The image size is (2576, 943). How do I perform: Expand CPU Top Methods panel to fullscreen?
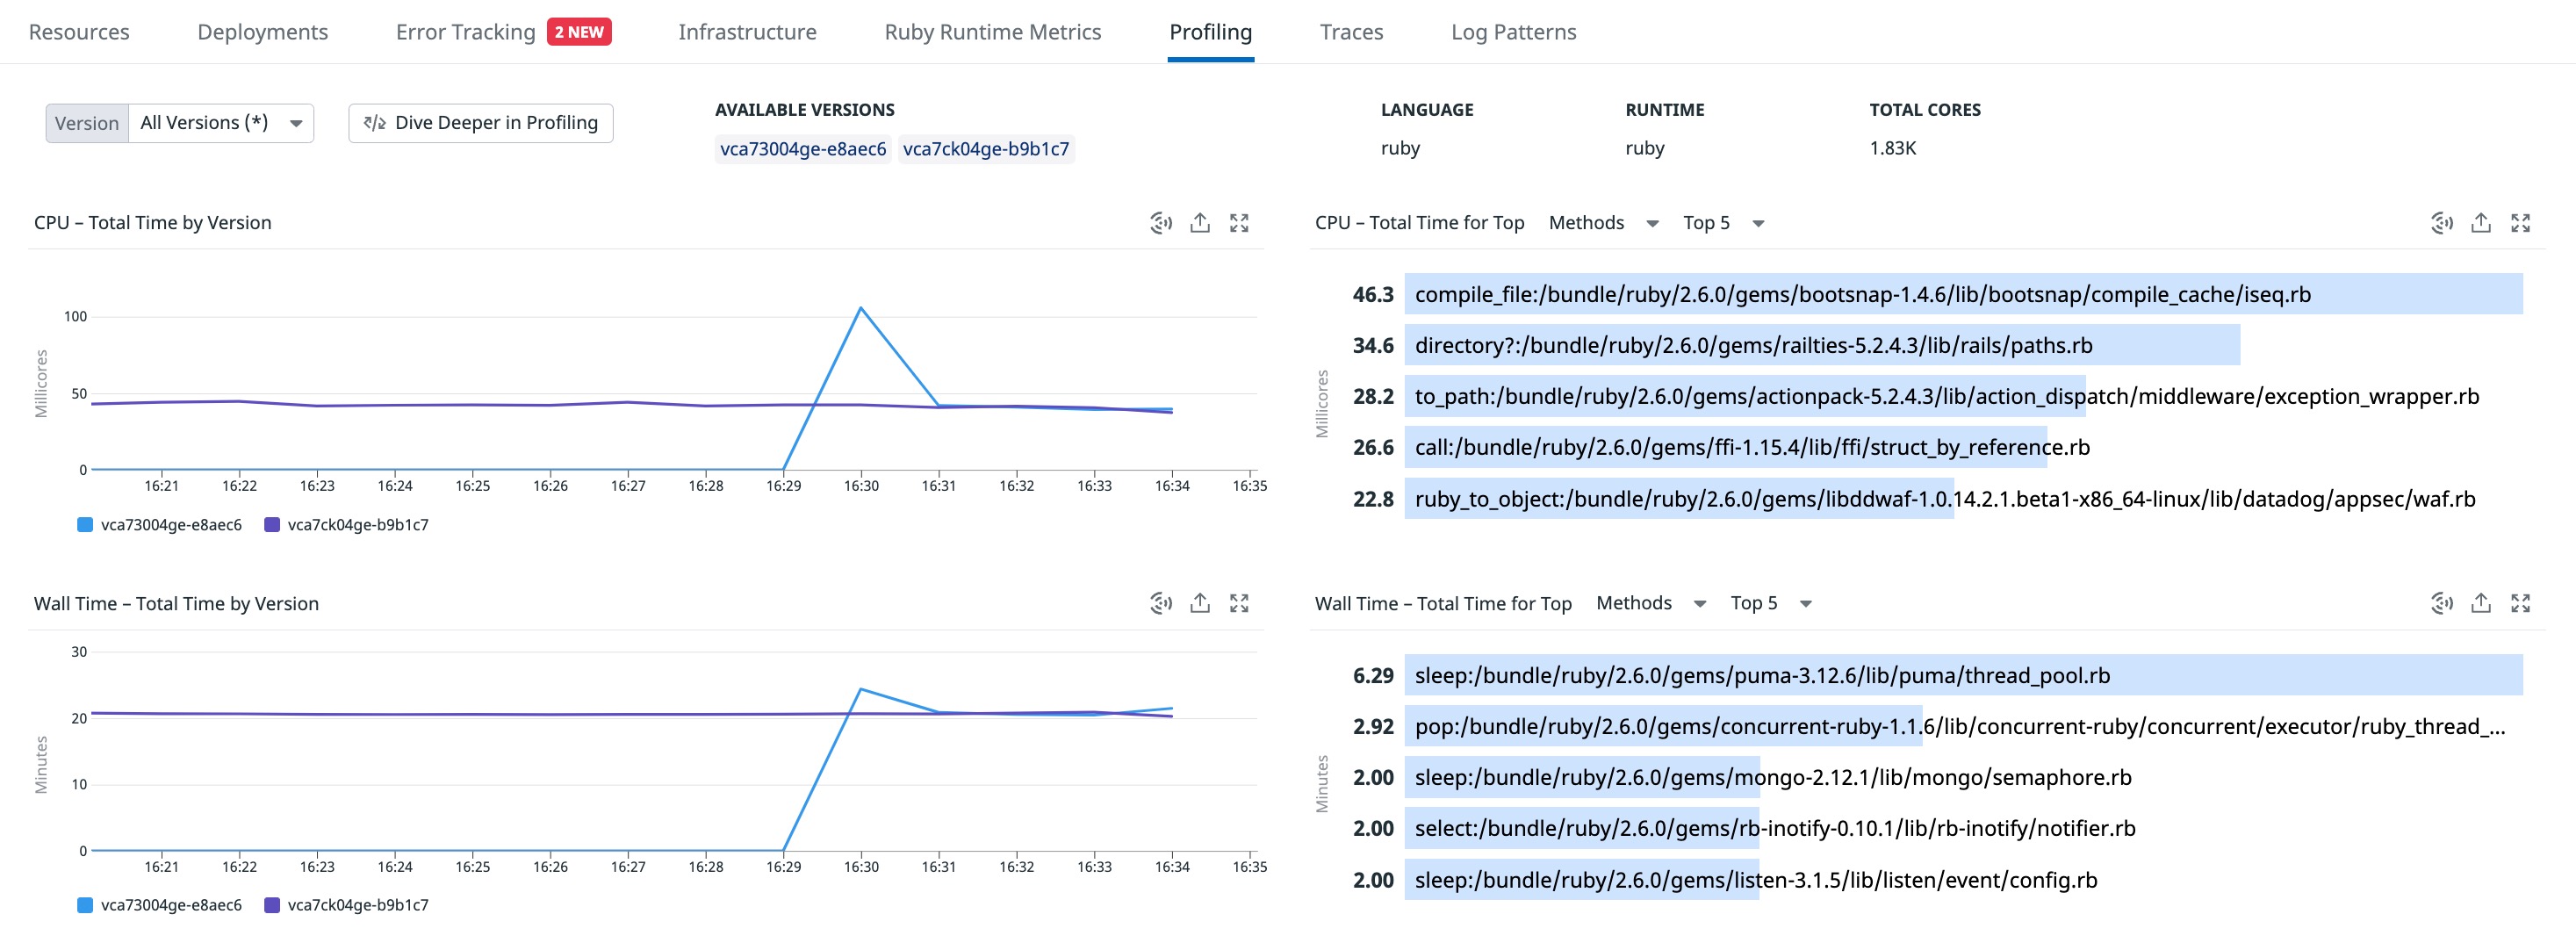click(x=2520, y=223)
